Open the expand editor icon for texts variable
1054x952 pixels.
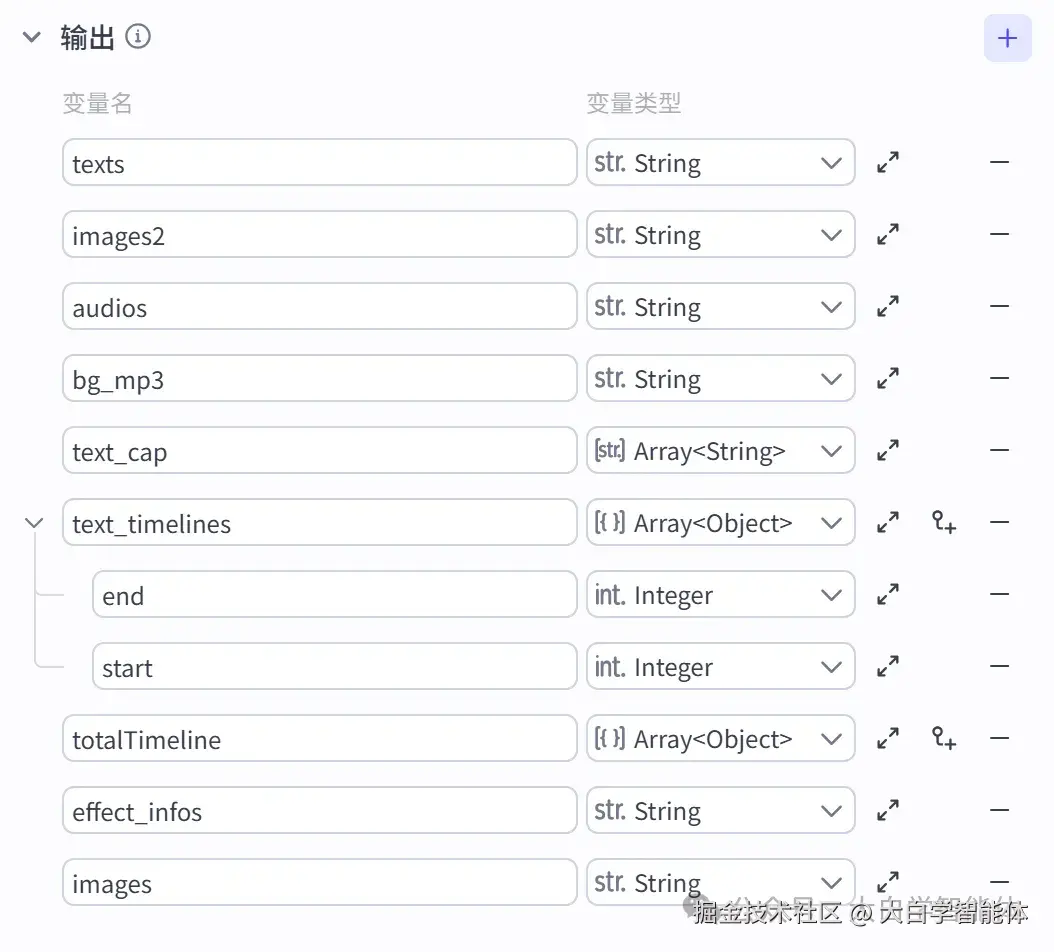[x=888, y=161]
